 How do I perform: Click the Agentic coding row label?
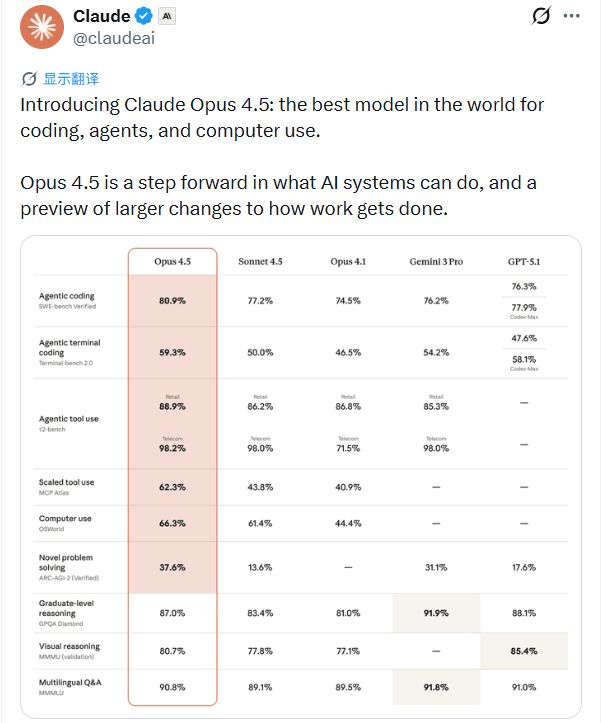click(x=67, y=296)
